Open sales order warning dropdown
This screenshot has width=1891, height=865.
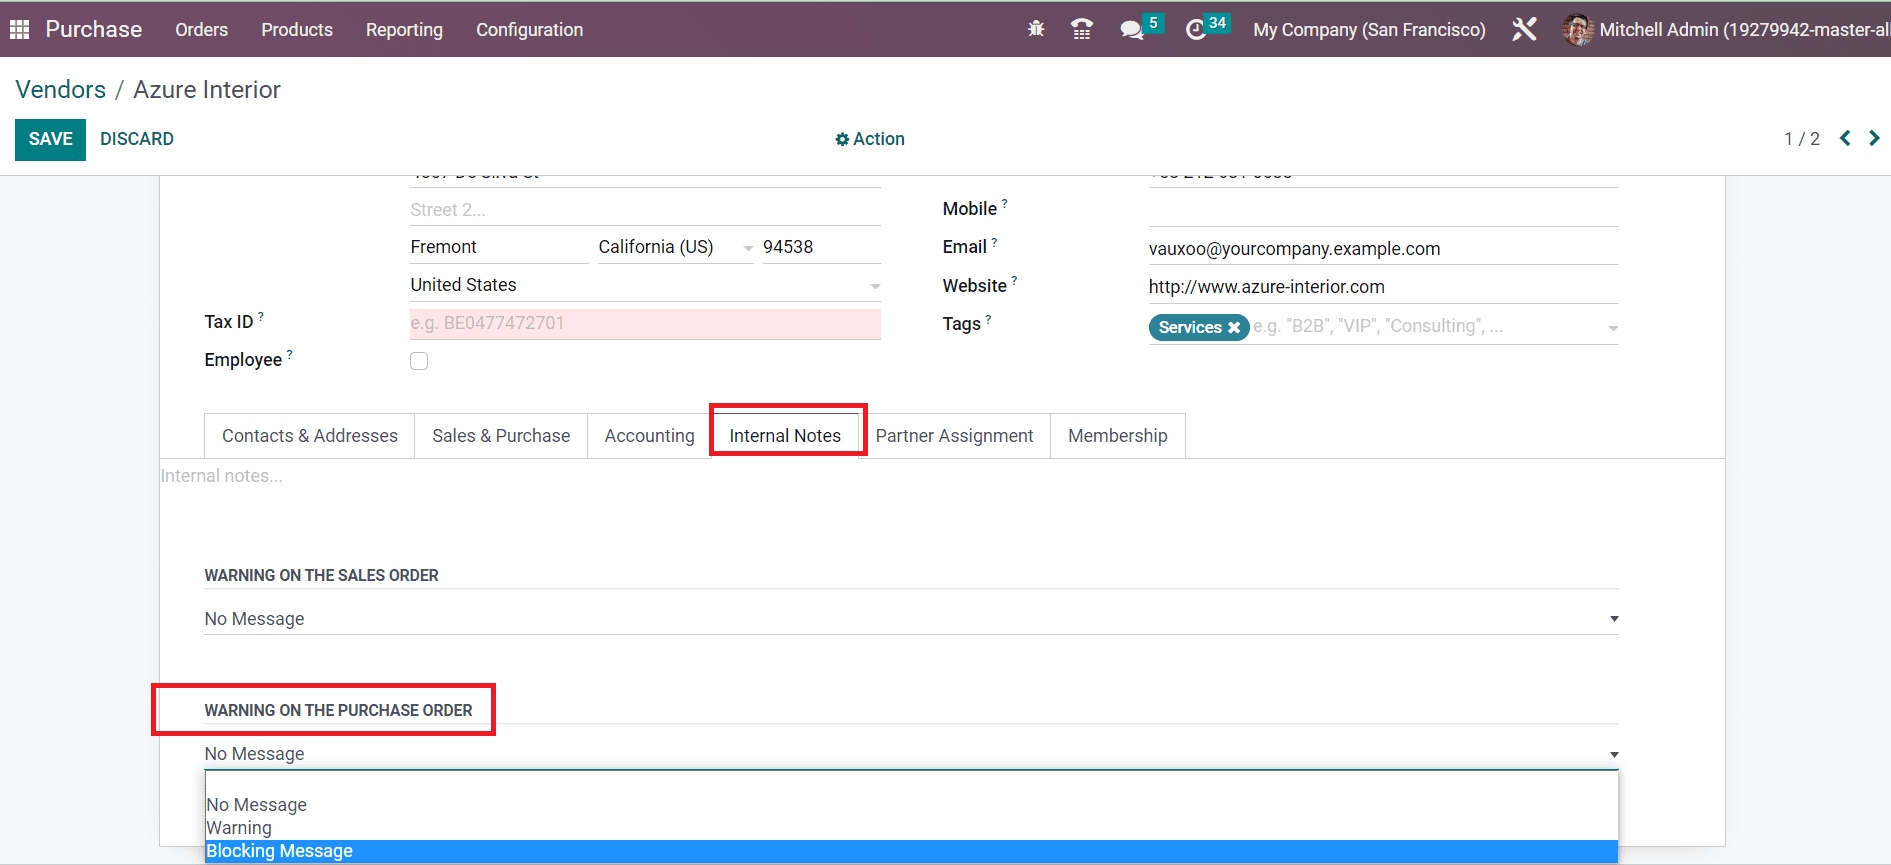point(910,619)
